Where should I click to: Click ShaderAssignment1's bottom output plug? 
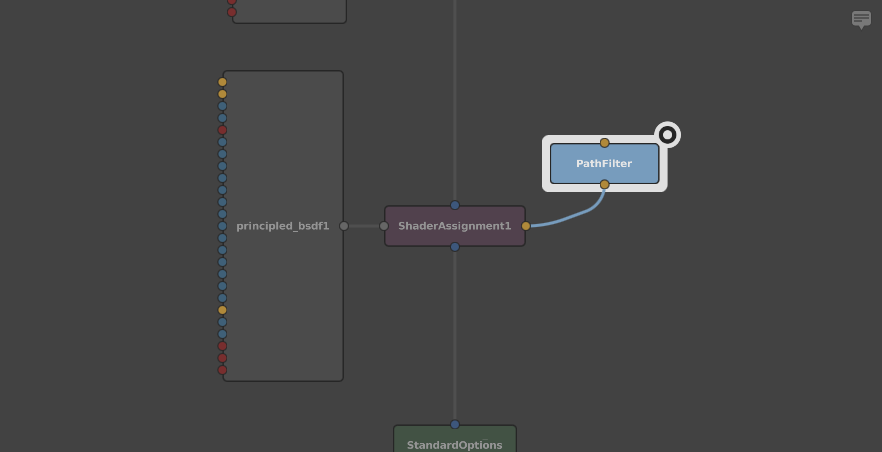tap(455, 247)
